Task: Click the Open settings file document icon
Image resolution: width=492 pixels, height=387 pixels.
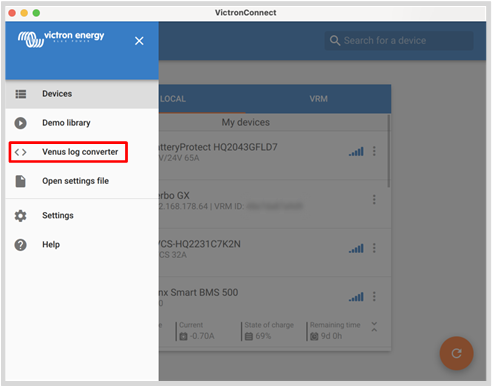Action: (x=21, y=181)
